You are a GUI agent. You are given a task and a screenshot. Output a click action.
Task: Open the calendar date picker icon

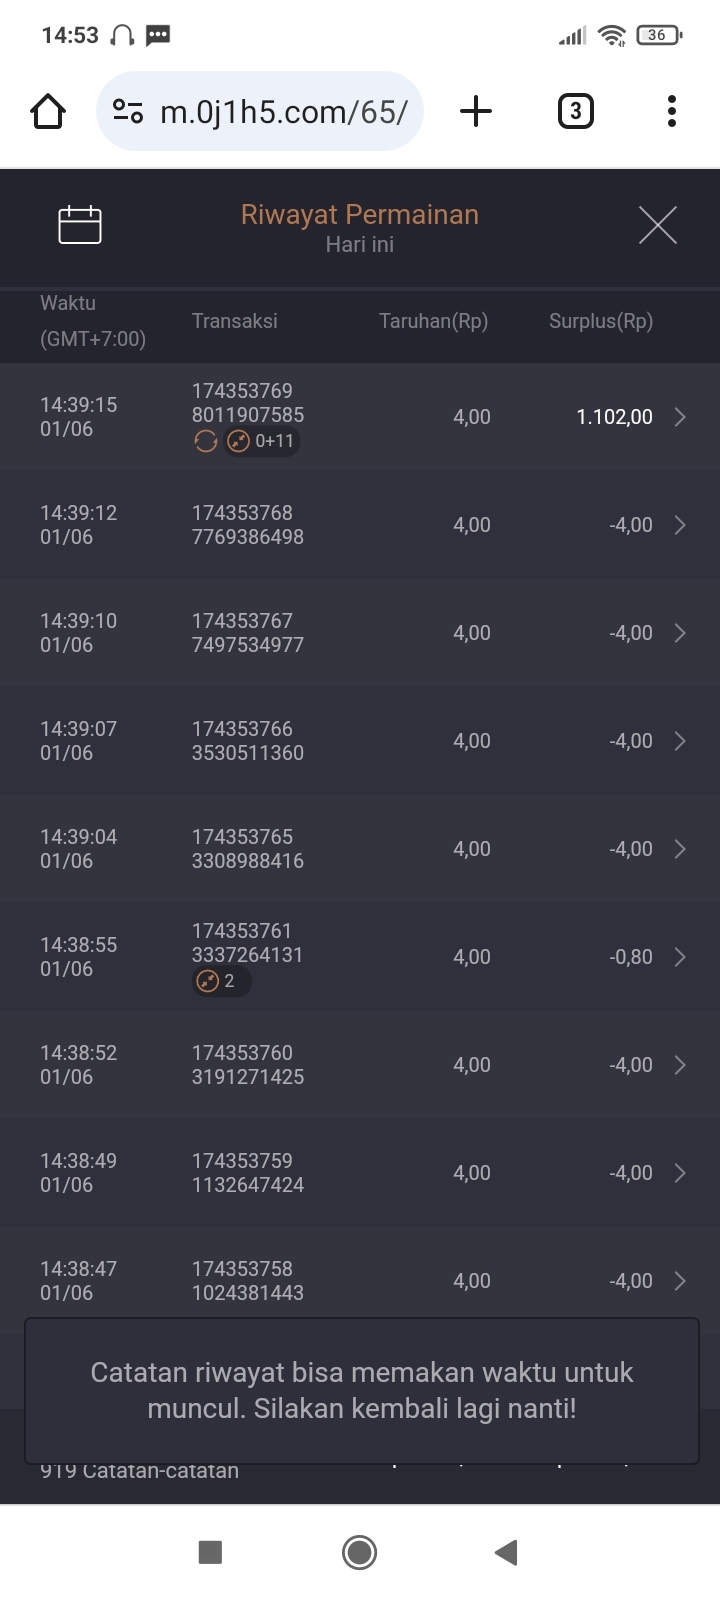[80, 225]
